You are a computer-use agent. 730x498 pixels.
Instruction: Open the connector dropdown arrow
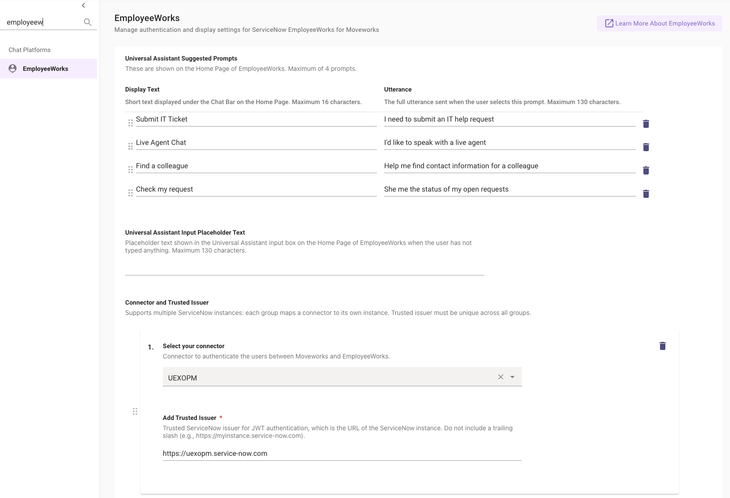tap(513, 377)
